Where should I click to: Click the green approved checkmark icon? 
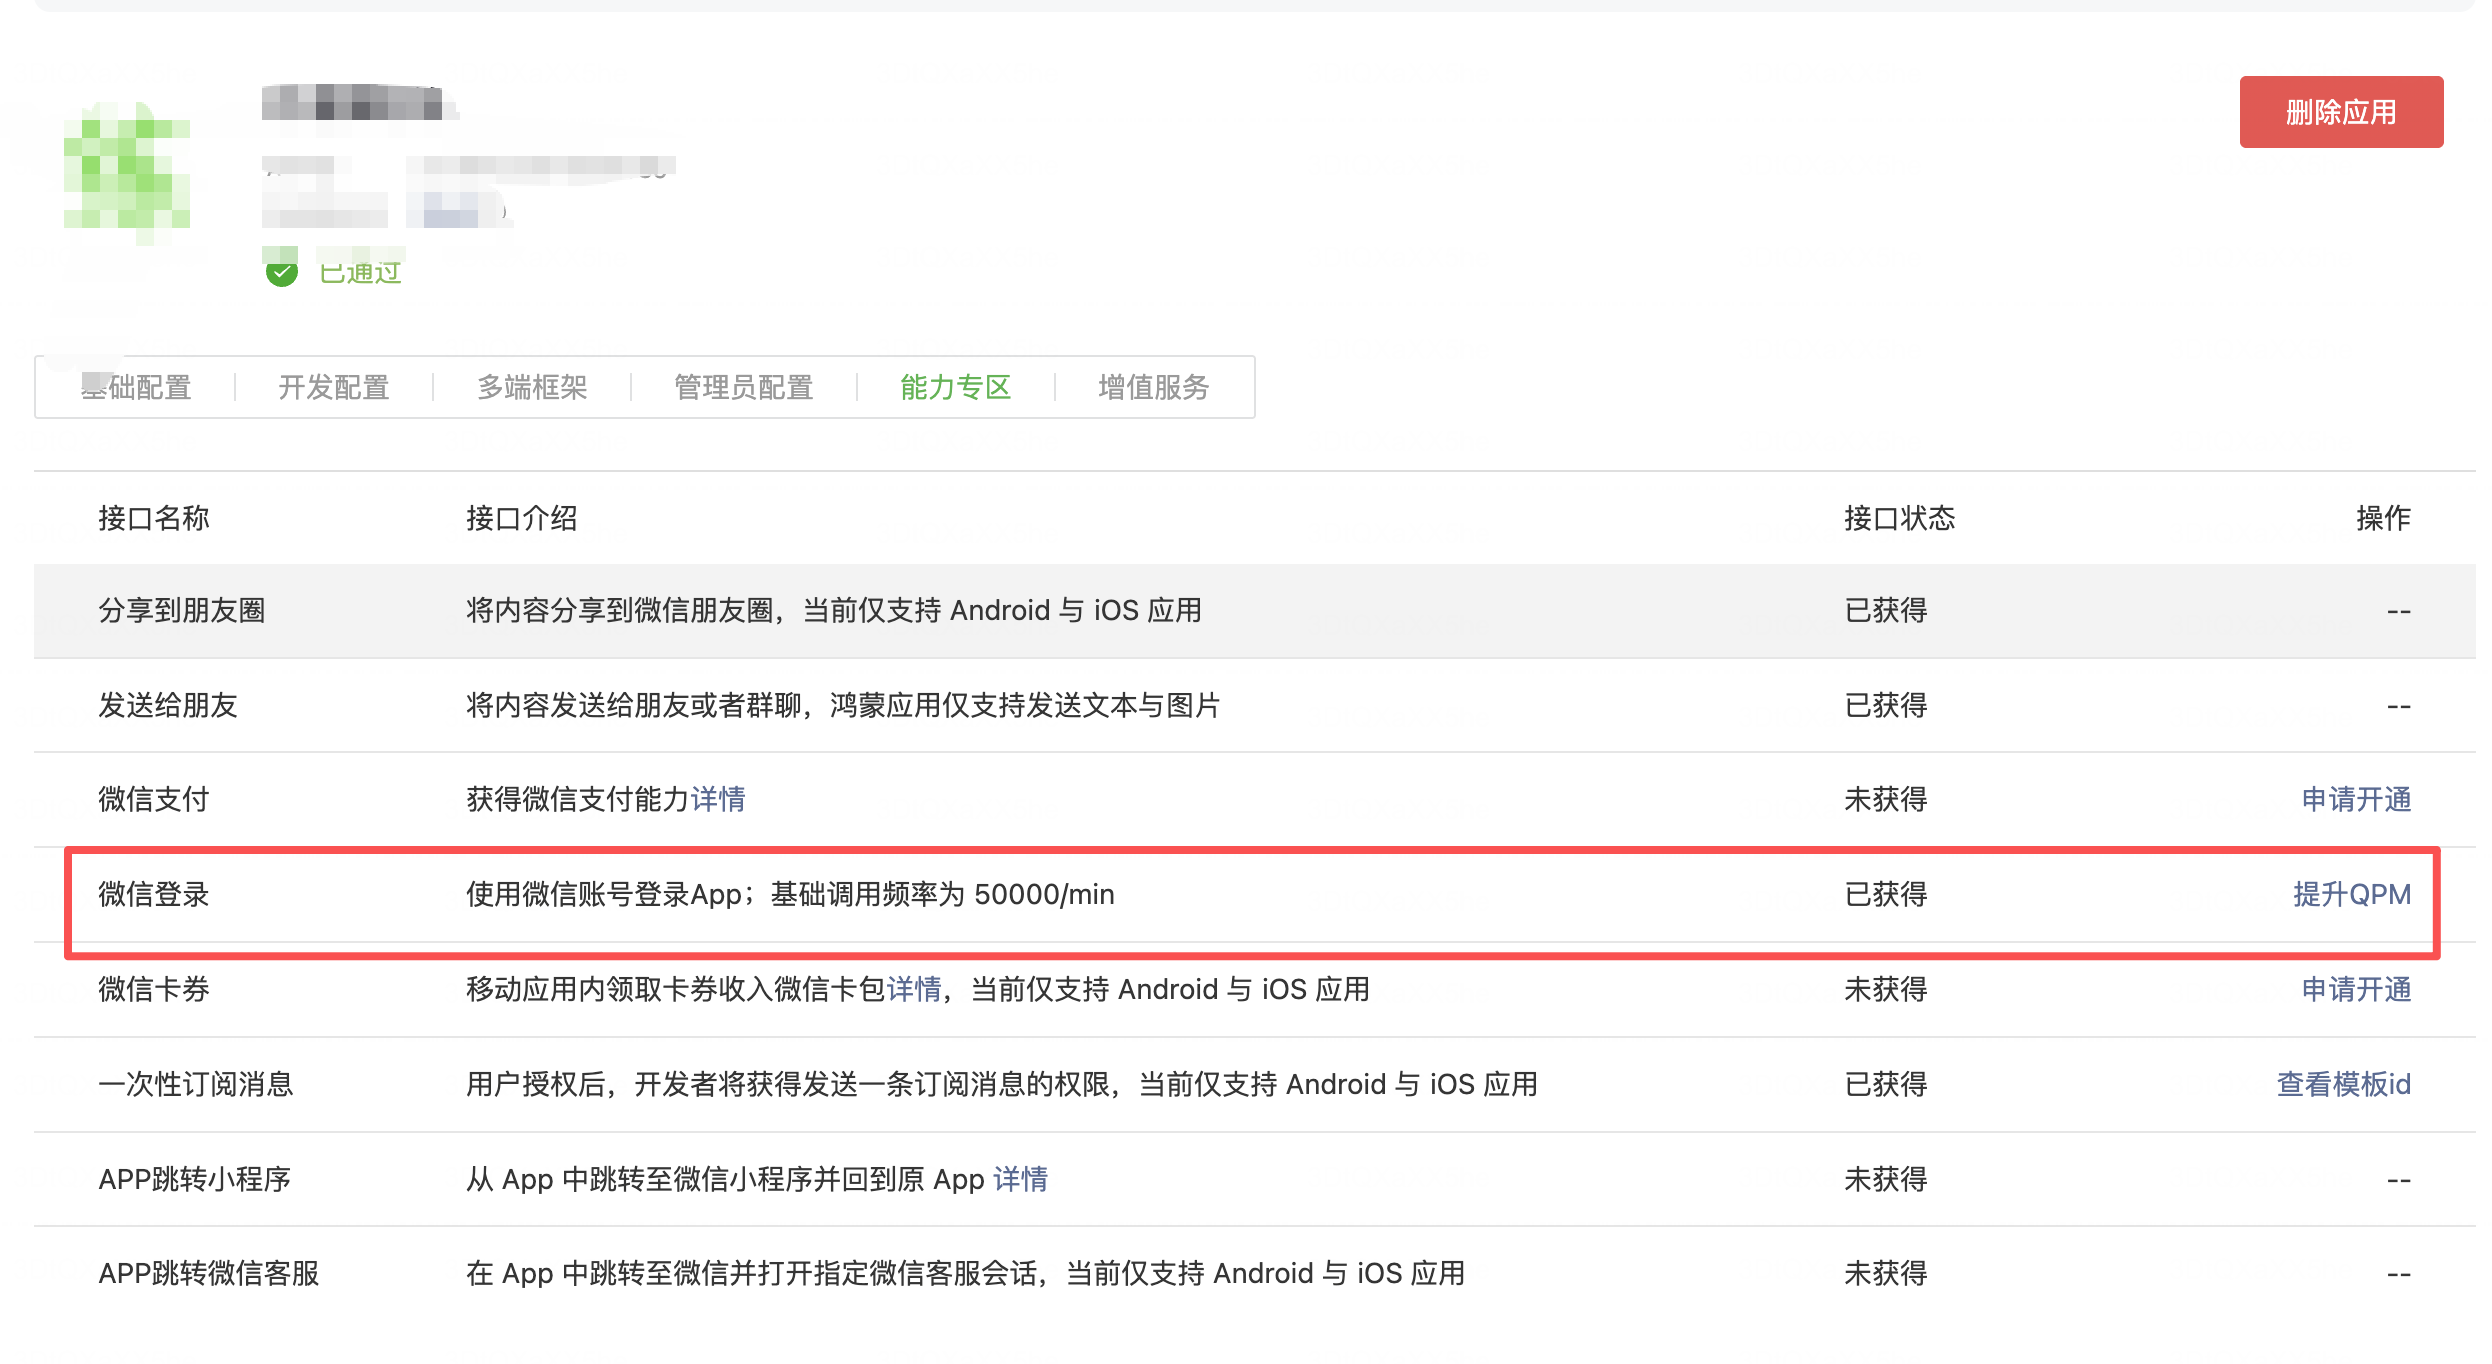282,272
